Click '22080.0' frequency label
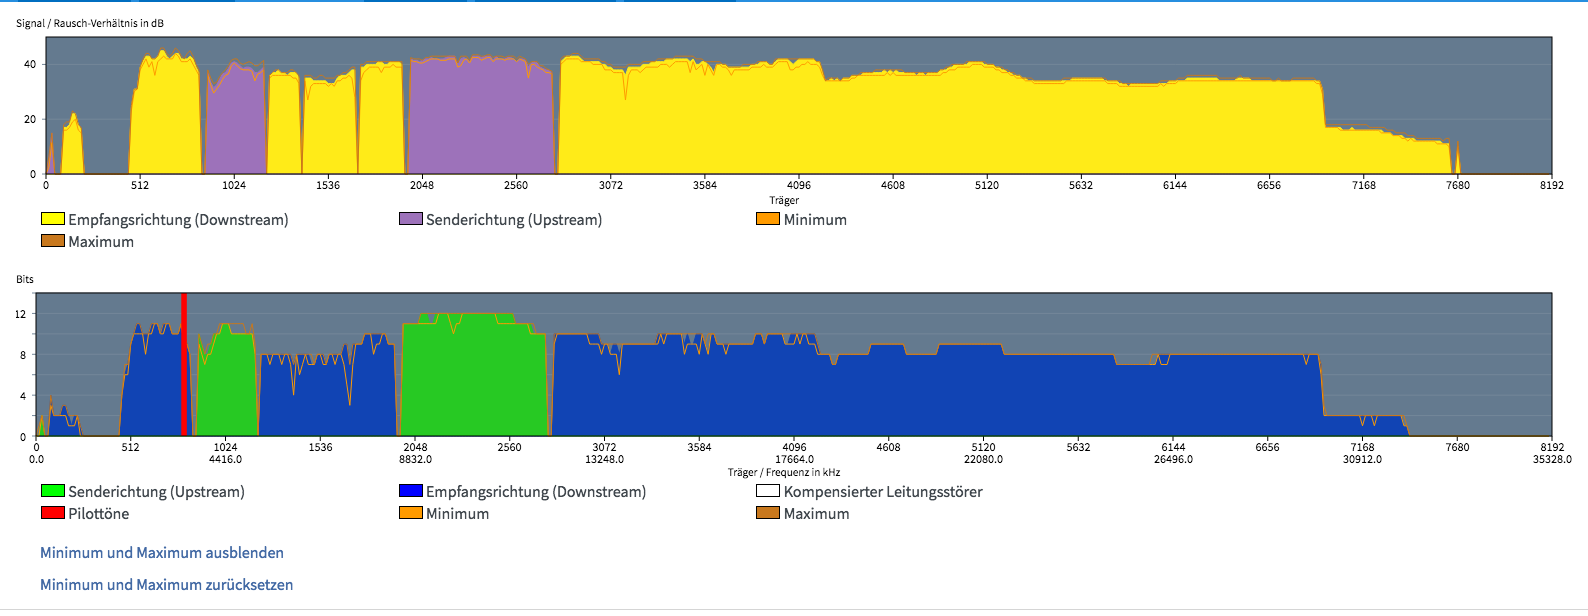Screen dimensions: 1588x616 pyautogui.click(x=983, y=460)
